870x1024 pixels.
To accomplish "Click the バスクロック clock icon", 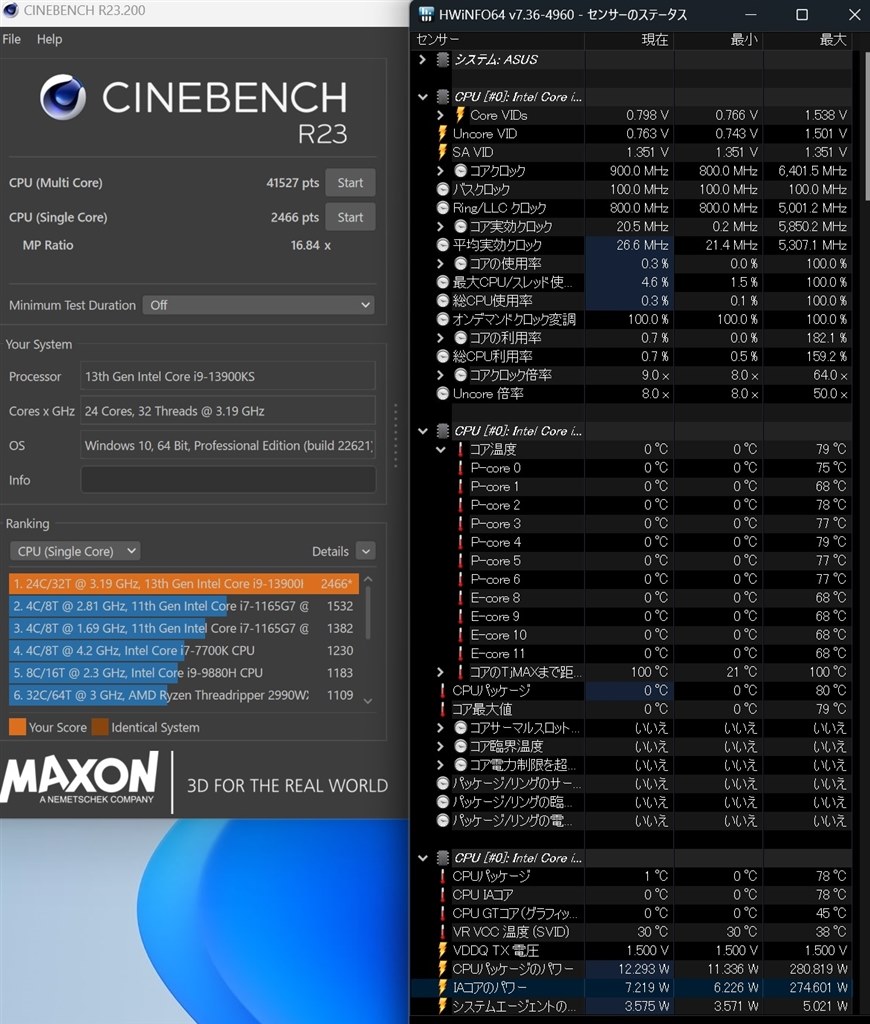I will coord(443,189).
